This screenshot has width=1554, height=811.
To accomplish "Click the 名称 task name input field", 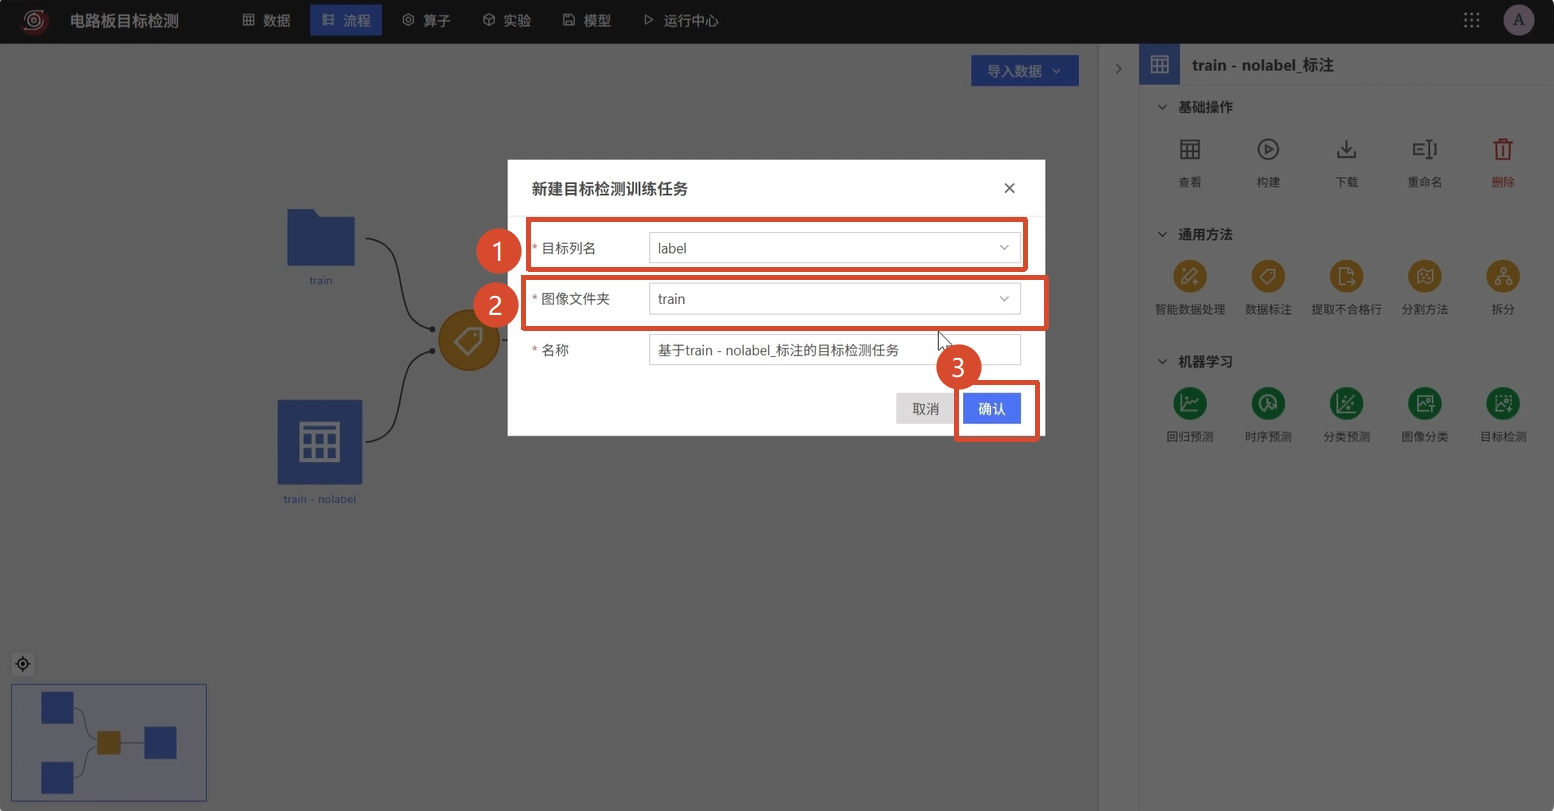I will 834,350.
